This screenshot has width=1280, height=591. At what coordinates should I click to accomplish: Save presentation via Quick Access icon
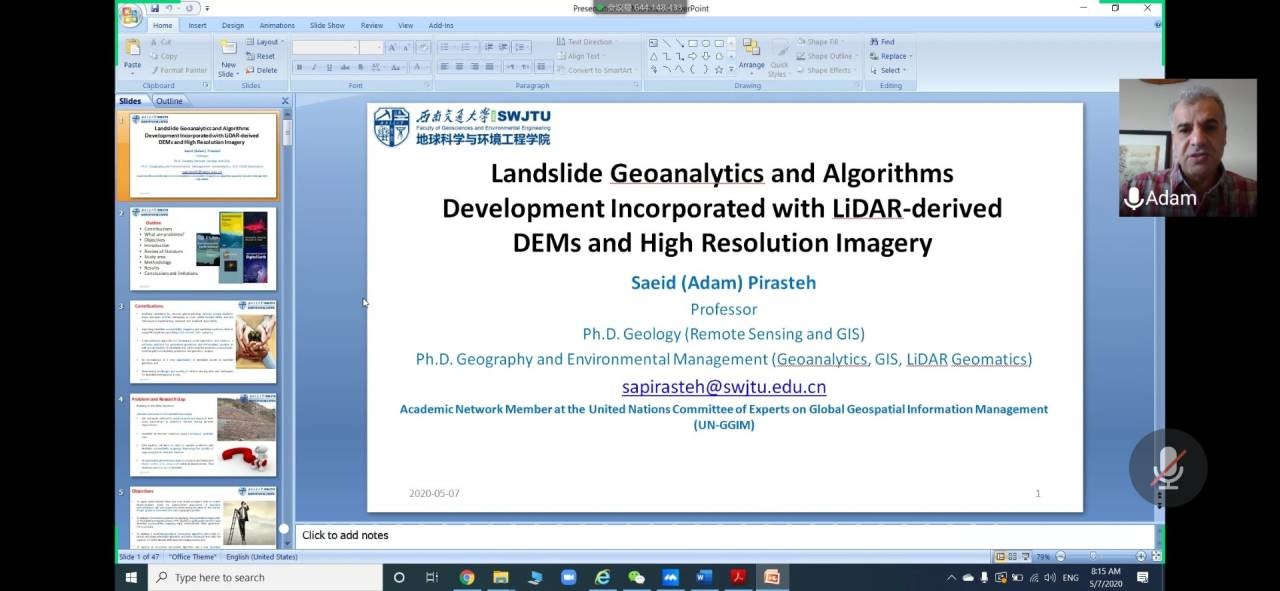pyautogui.click(x=156, y=9)
